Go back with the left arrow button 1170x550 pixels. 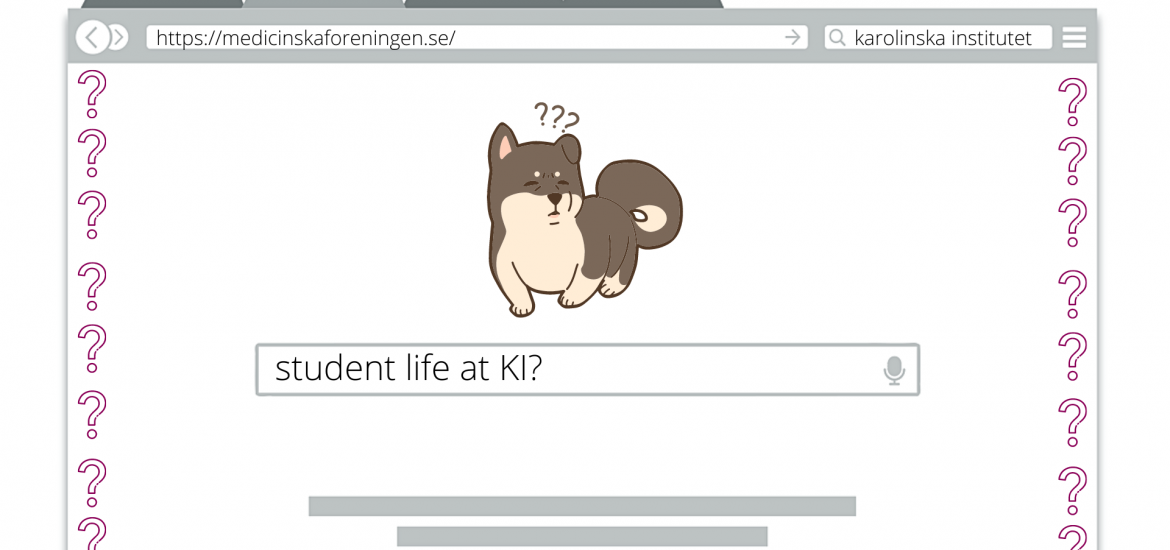[x=92, y=37]
